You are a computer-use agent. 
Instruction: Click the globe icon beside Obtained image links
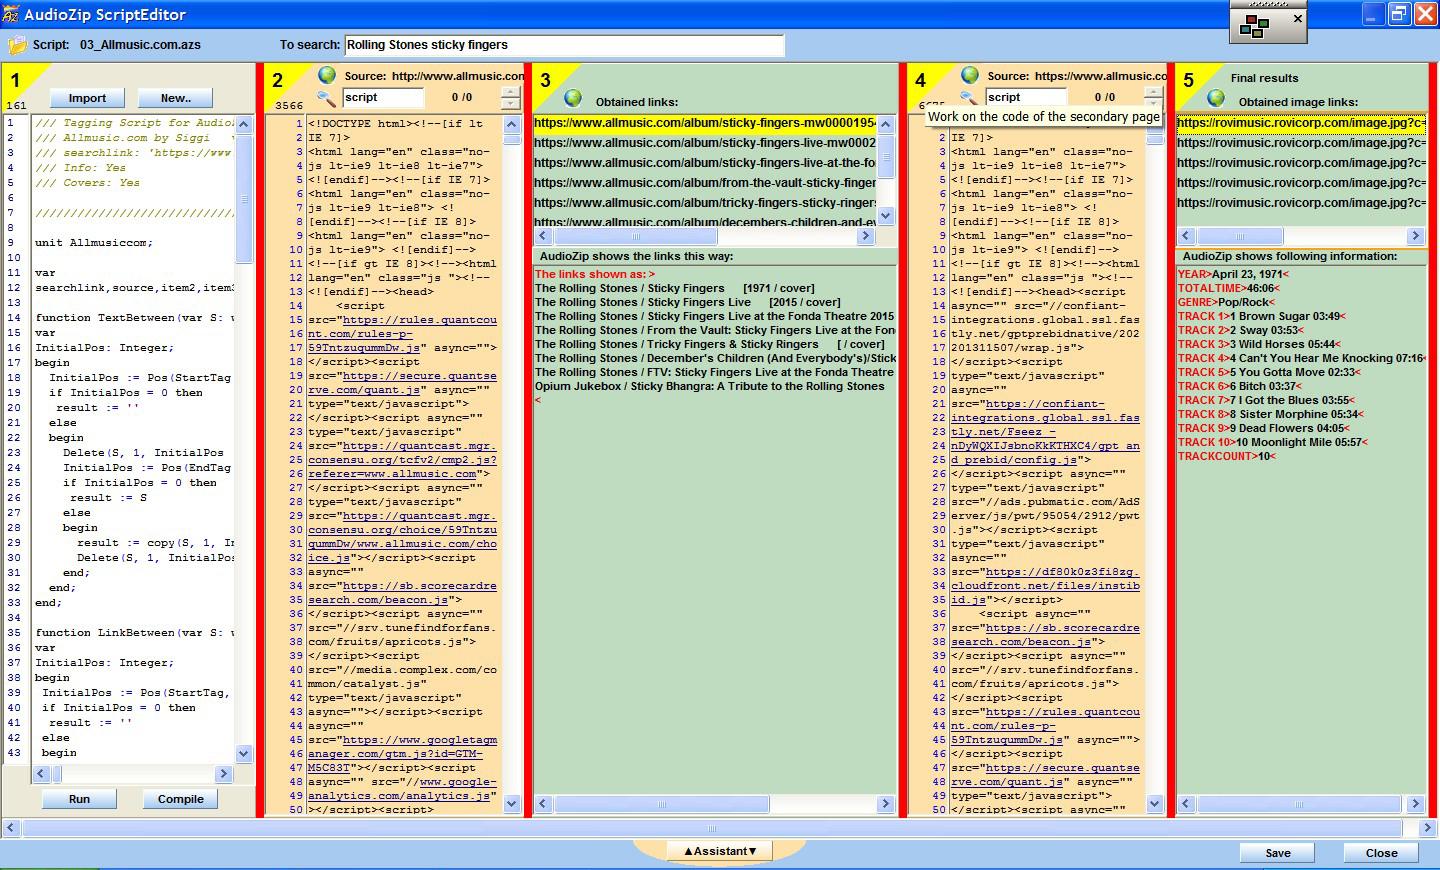click(x=1216, y=98)
